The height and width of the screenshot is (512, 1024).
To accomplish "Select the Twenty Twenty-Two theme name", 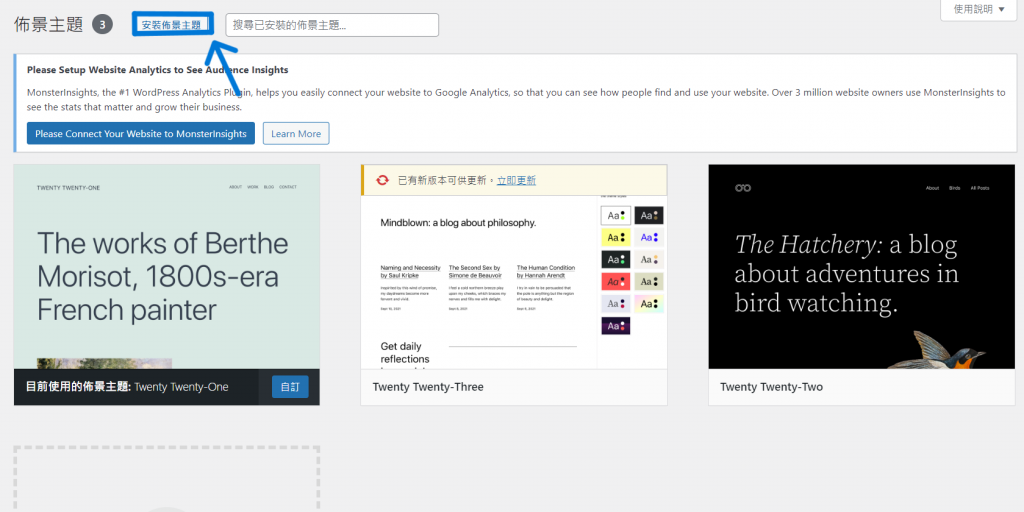I will click(771, 387).
